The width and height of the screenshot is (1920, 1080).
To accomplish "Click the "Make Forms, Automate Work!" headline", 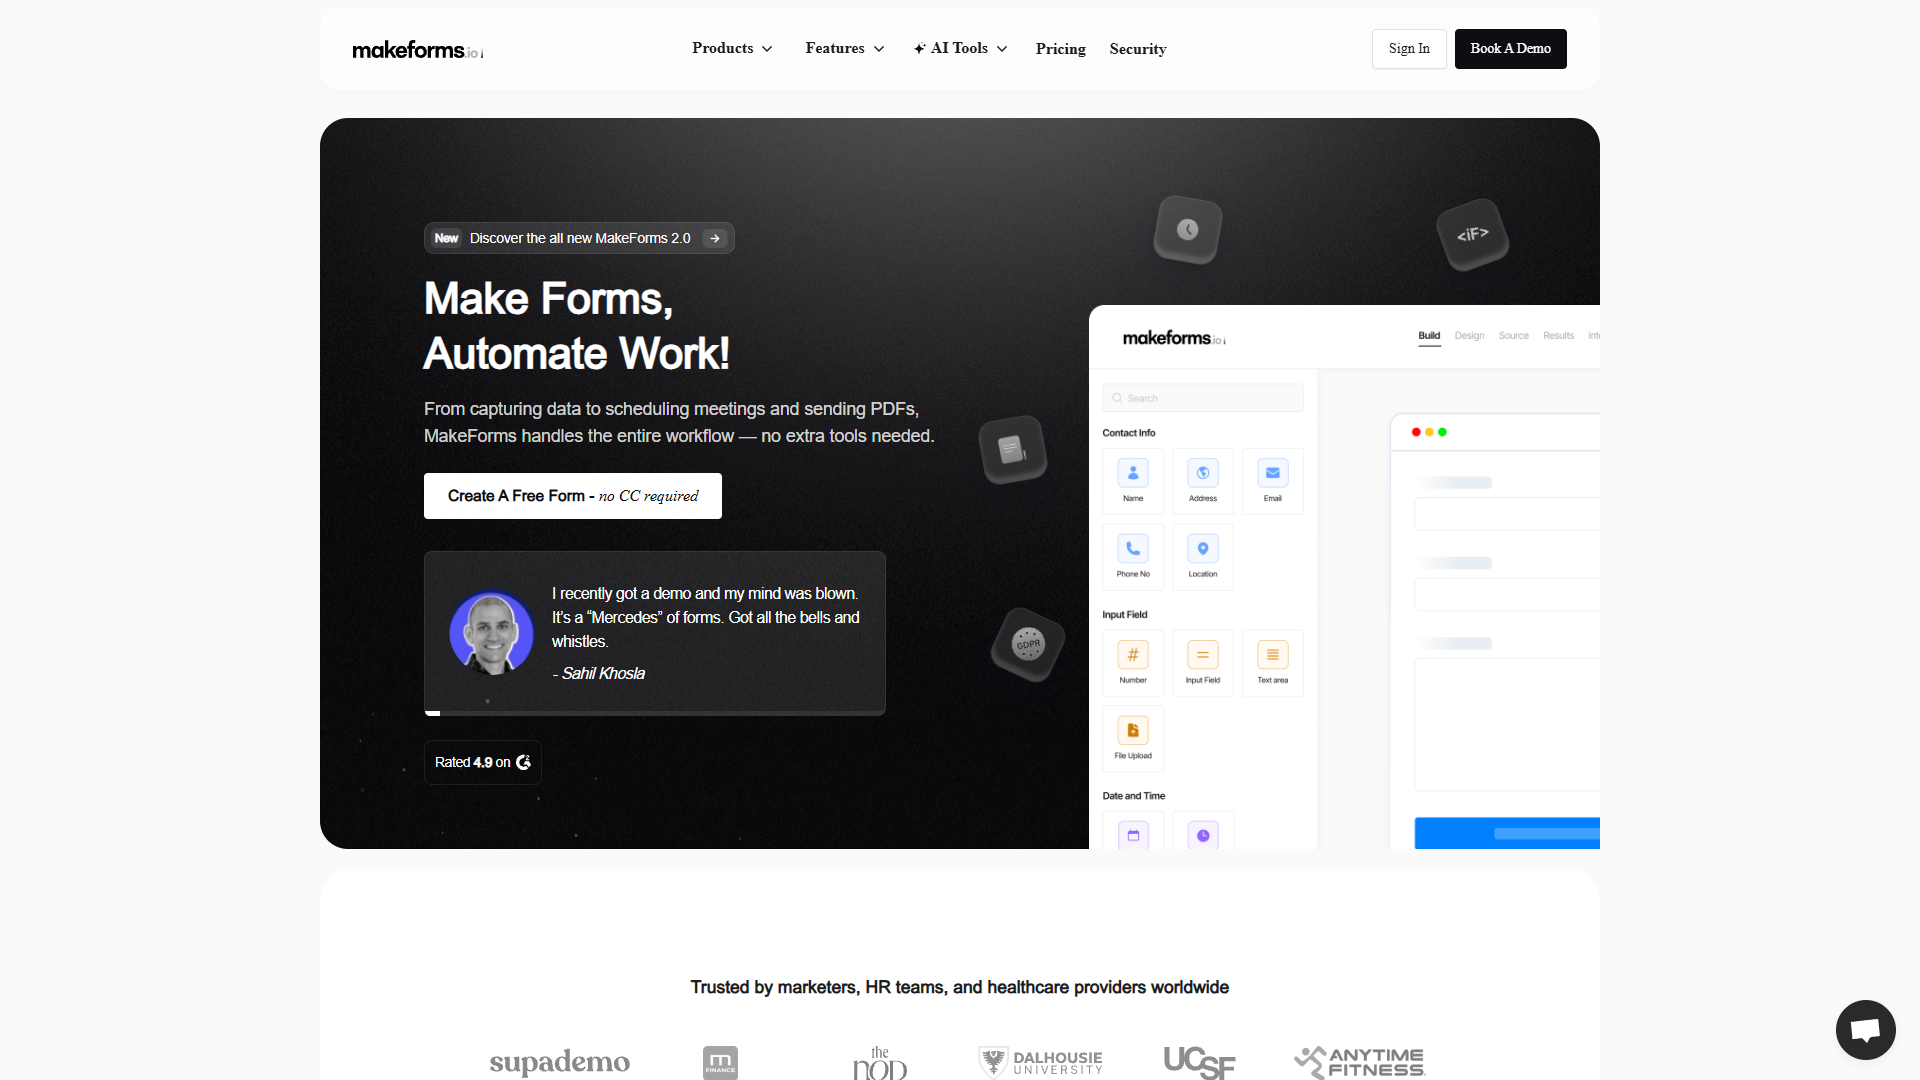I will (577, 326).
